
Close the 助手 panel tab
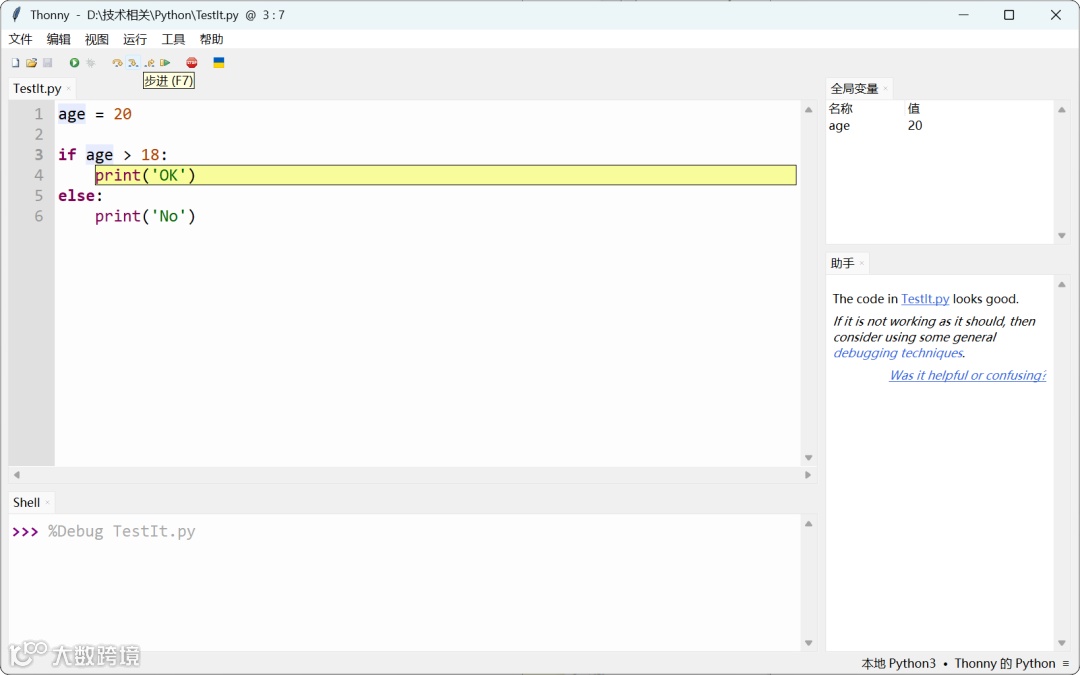862,263
